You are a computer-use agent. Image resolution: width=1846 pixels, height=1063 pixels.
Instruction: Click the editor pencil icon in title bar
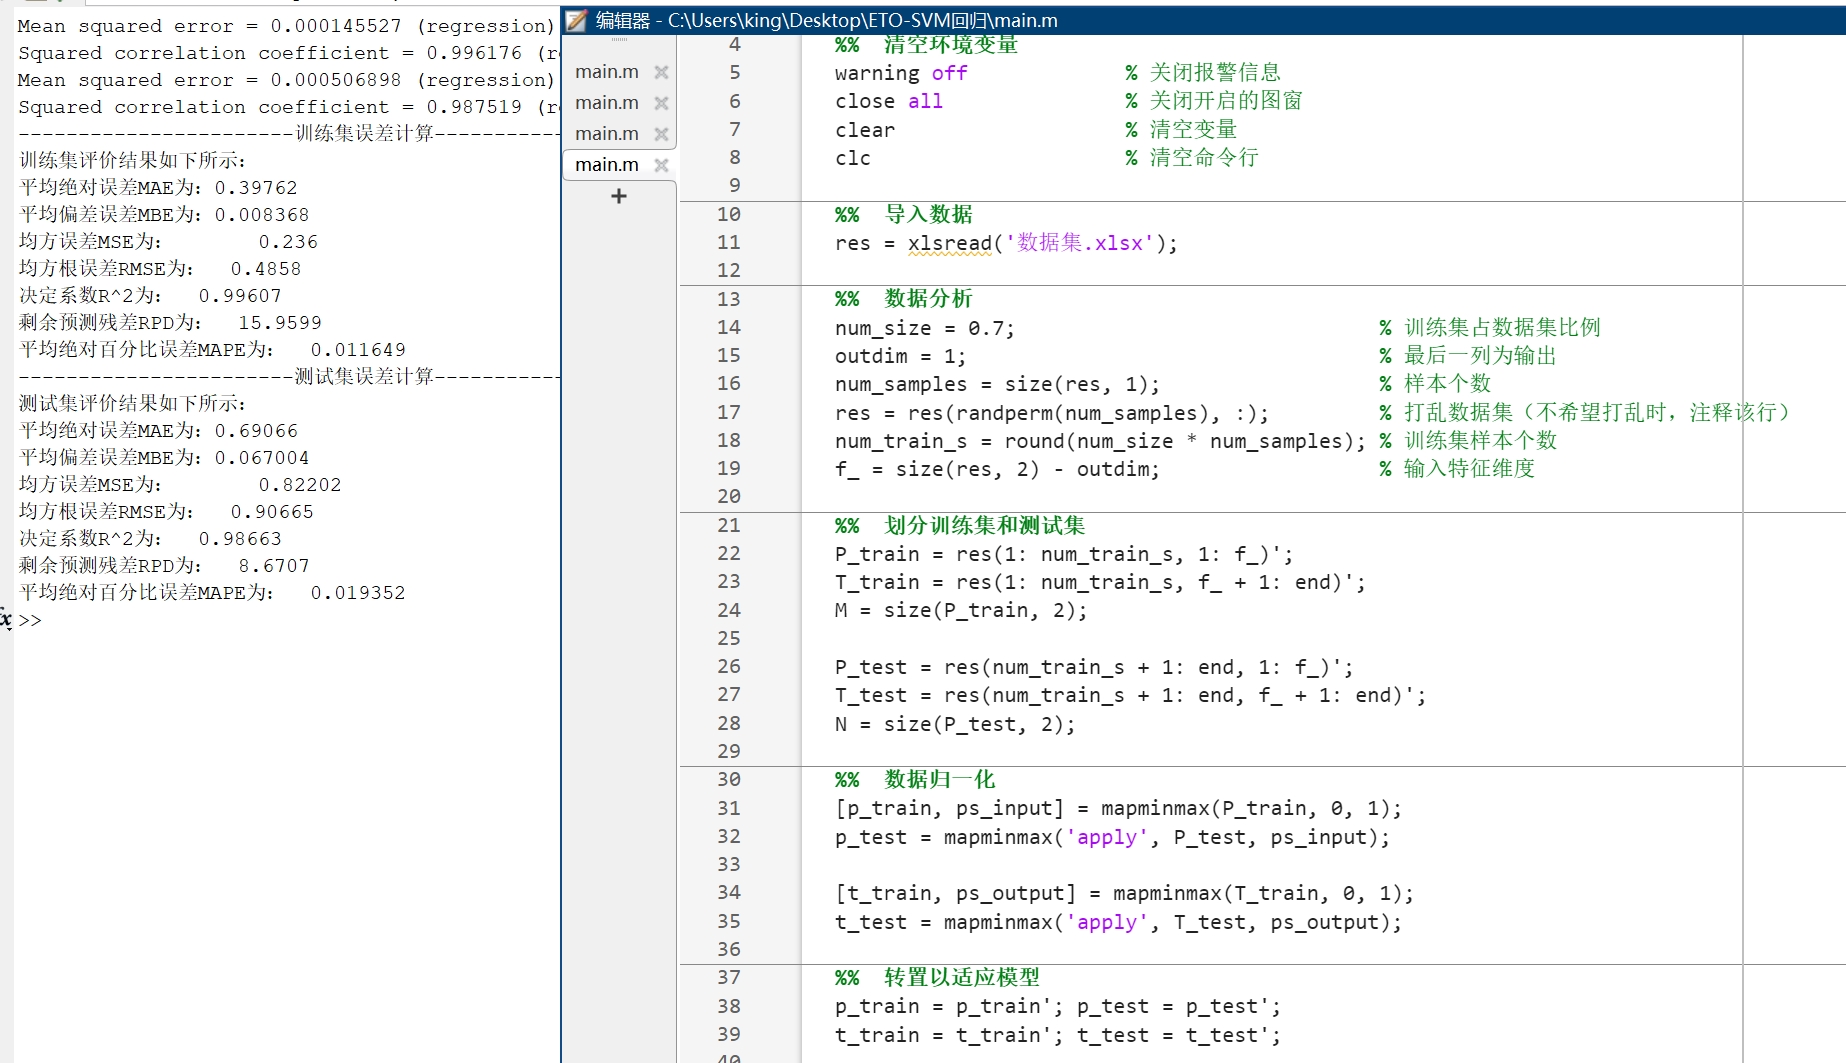tap(575, 20)
